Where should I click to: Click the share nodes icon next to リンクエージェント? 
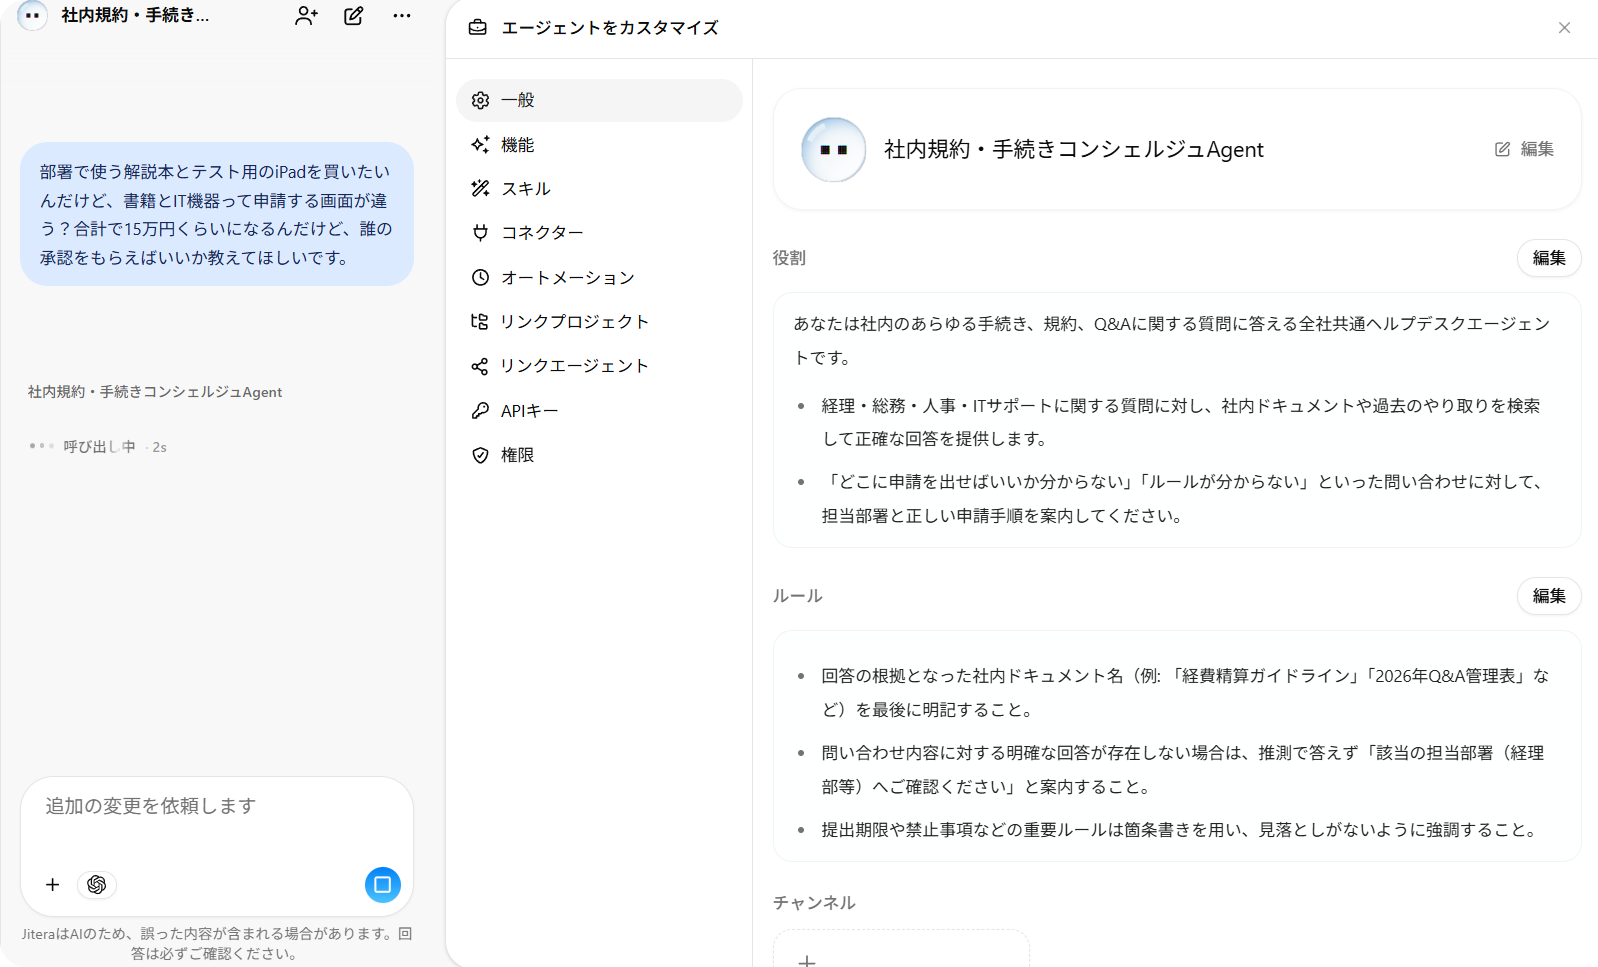[x=480, y=366]
